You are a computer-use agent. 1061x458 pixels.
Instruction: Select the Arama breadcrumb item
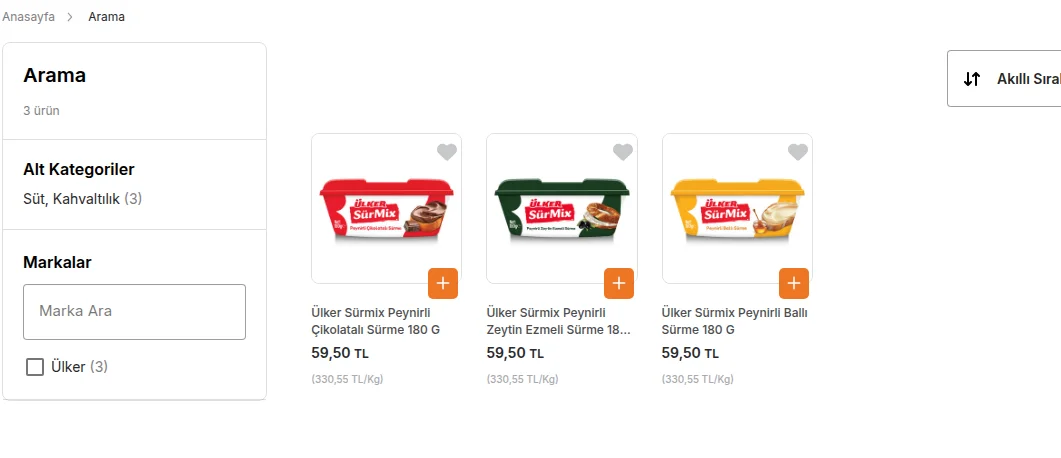coord(106,17)
